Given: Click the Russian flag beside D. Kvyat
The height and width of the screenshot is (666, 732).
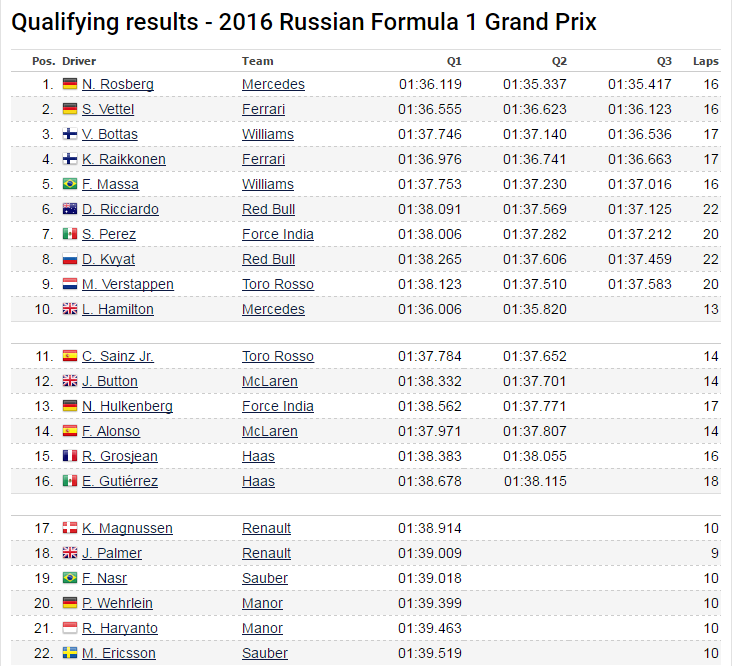Looking at the screenshot, I should 69,259.
